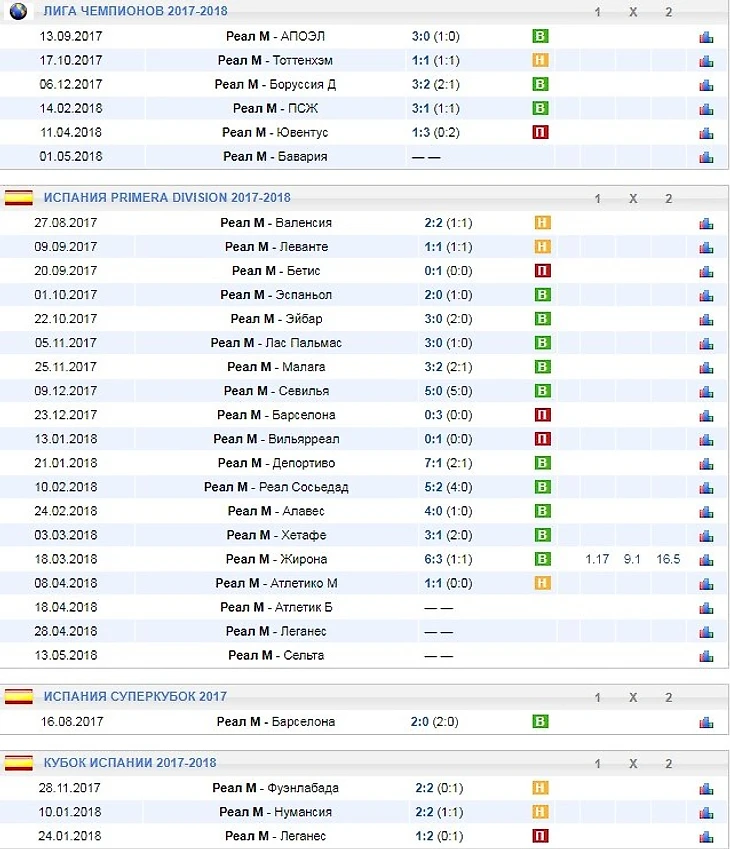Screen dimensions: 730x849
Task: Click chart icon for Реал М - Нумансия
Action: point(706,812)
